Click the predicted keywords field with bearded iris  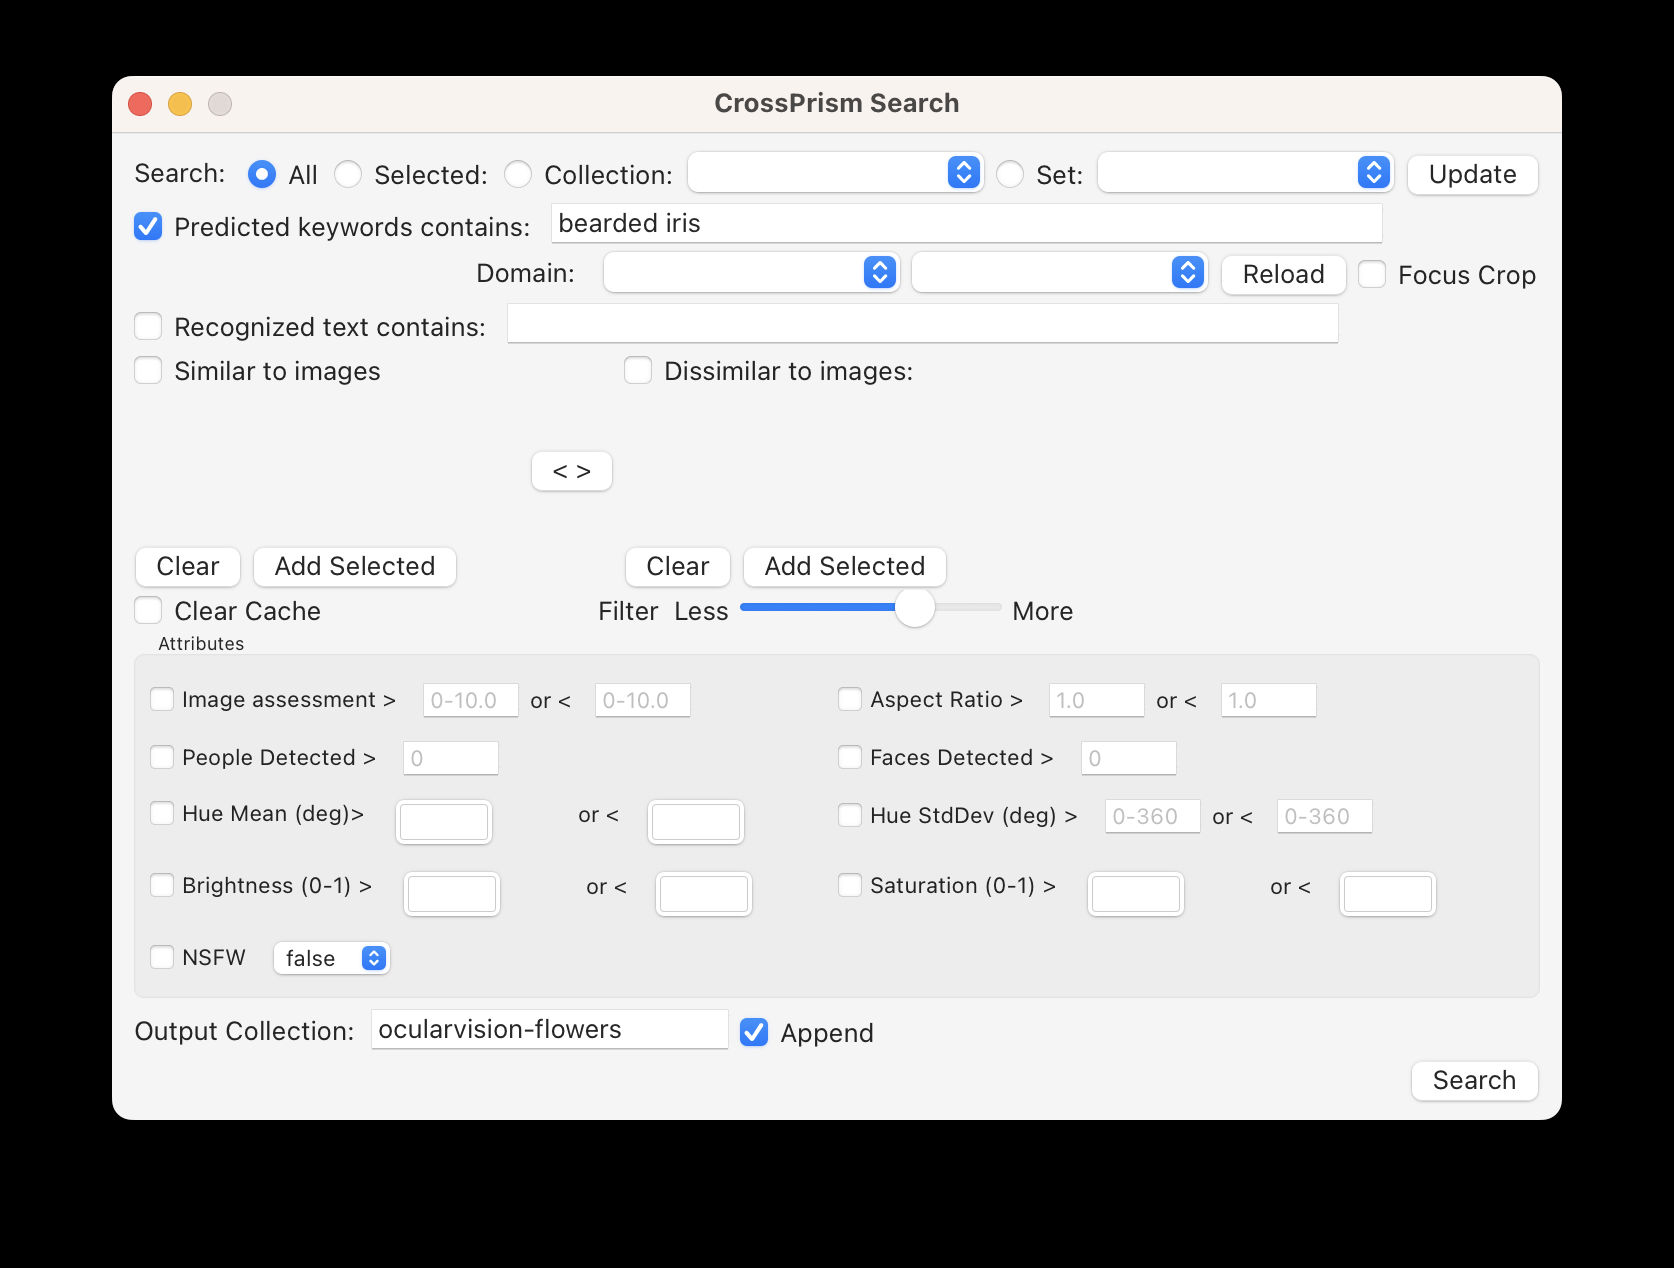(x=967, y=223)
